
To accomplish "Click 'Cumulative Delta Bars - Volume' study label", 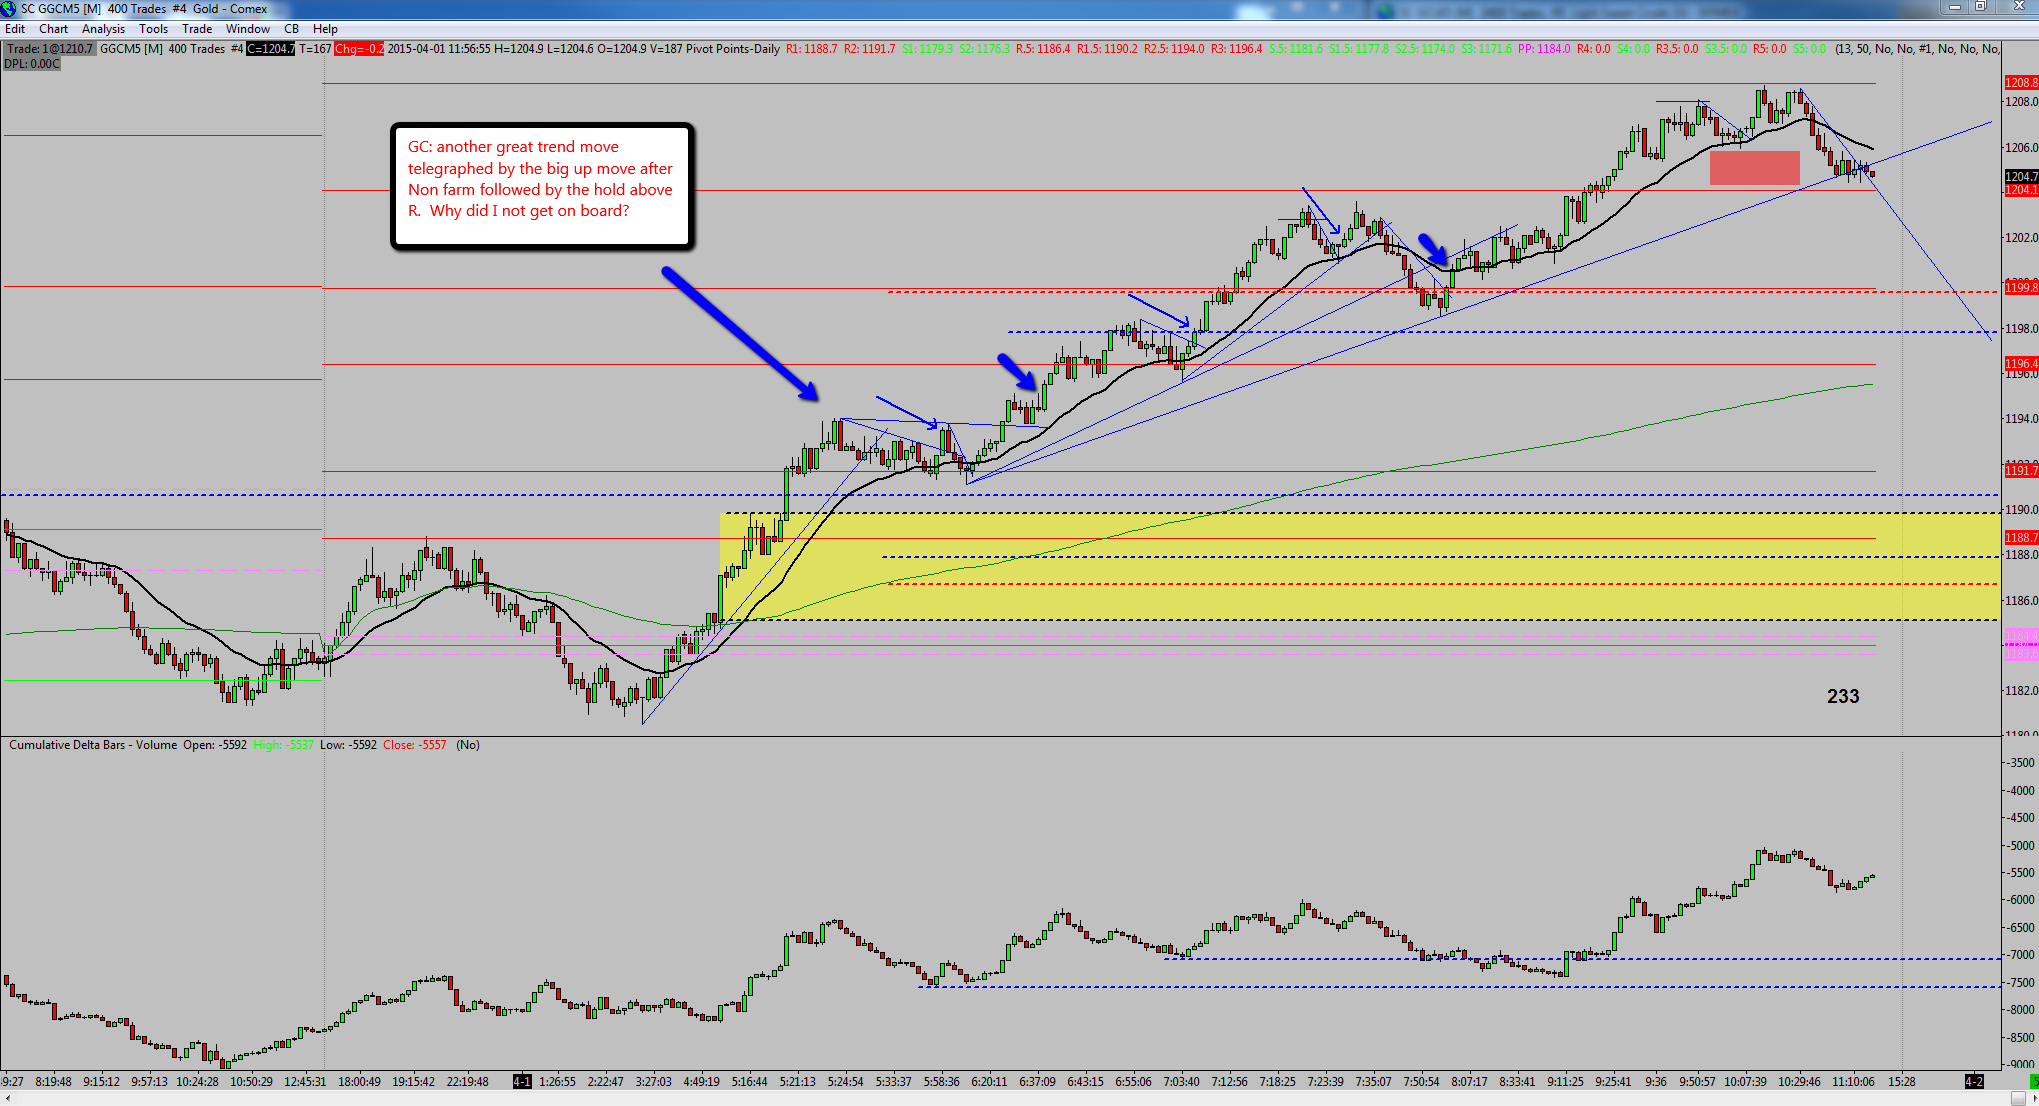I will [x=93, y=745].
